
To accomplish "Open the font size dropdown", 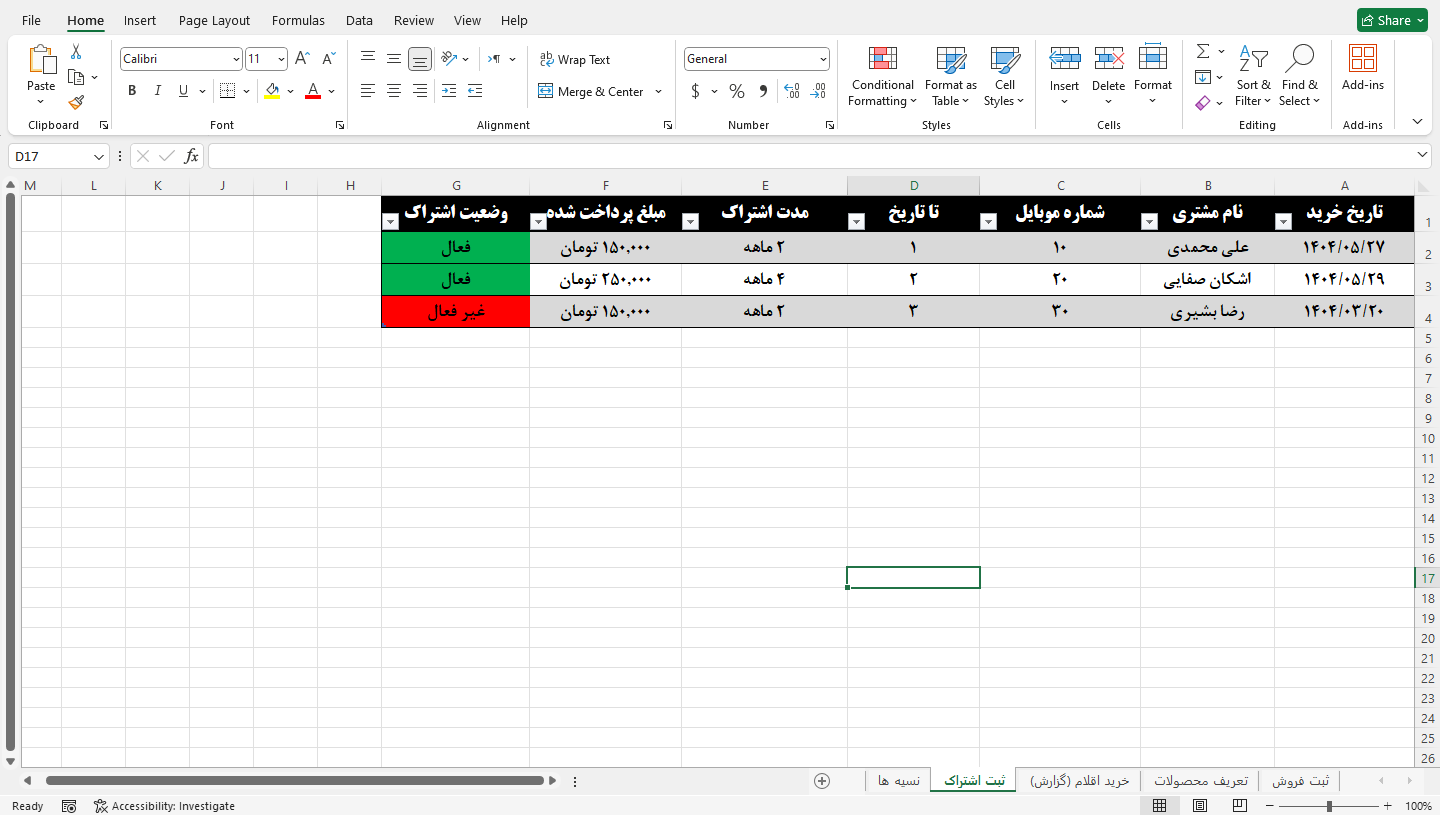I will (281, 59).
